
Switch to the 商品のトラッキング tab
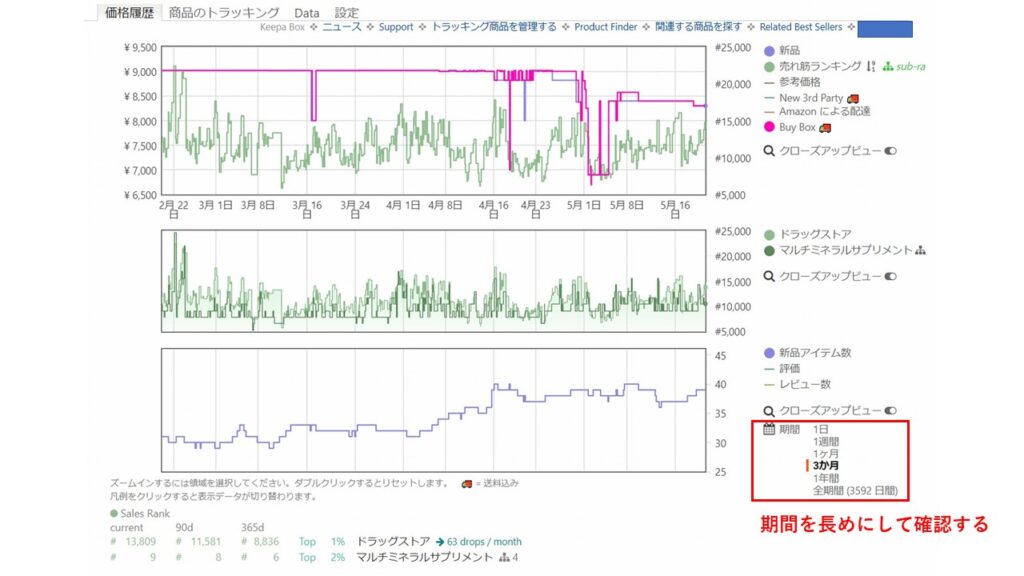[x=224, y=13]
